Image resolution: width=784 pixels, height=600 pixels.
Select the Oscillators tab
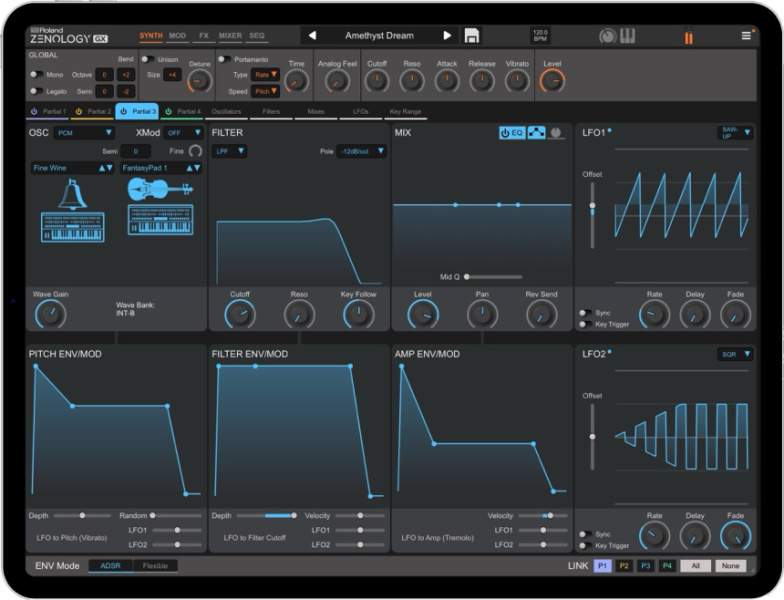226,112
